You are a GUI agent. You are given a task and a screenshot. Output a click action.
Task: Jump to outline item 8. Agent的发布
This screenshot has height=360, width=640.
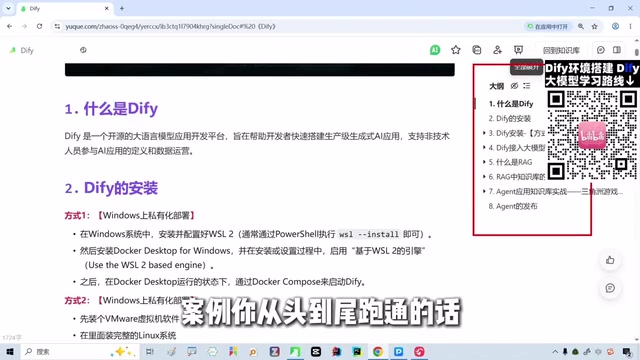pyautogui.click(x=513, y=206)
